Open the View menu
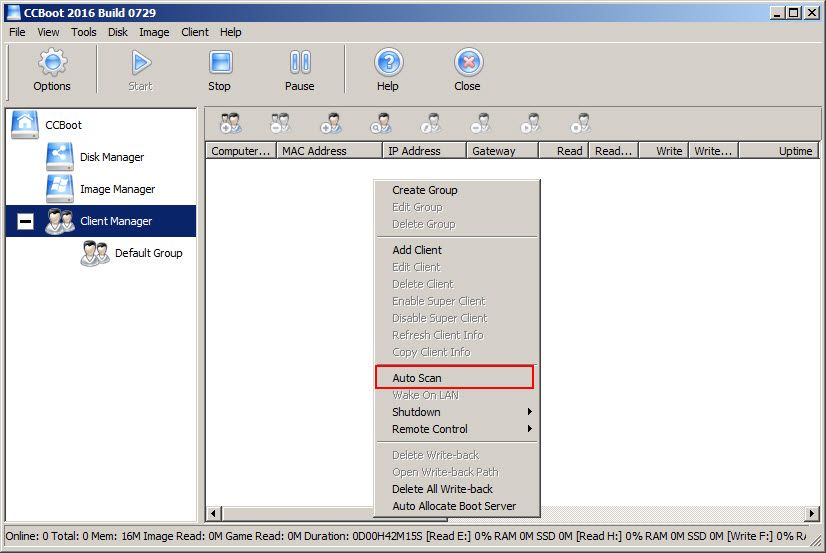The width and height of the screenshot is (826, 553). click(48, 32)
